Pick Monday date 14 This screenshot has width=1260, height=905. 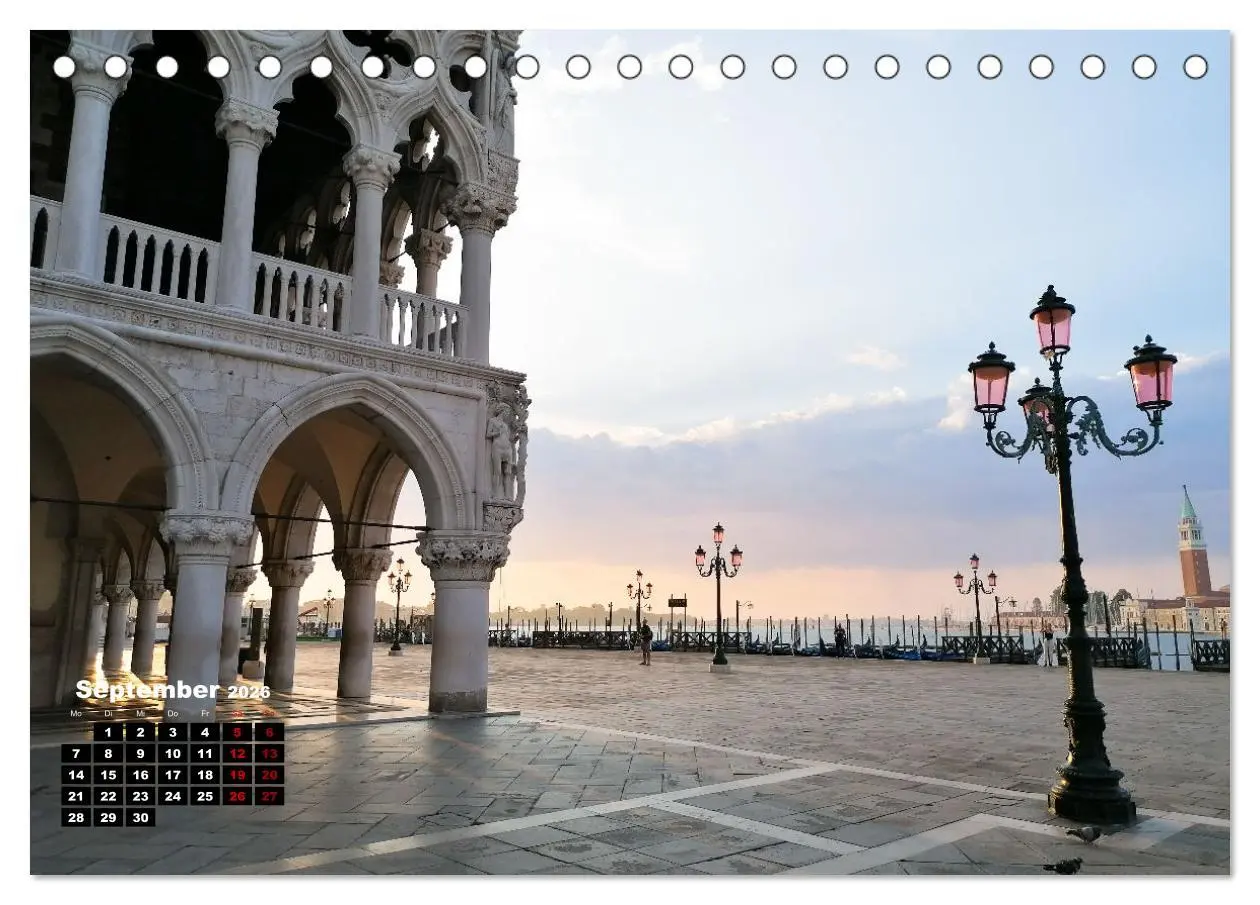(76, 775)
